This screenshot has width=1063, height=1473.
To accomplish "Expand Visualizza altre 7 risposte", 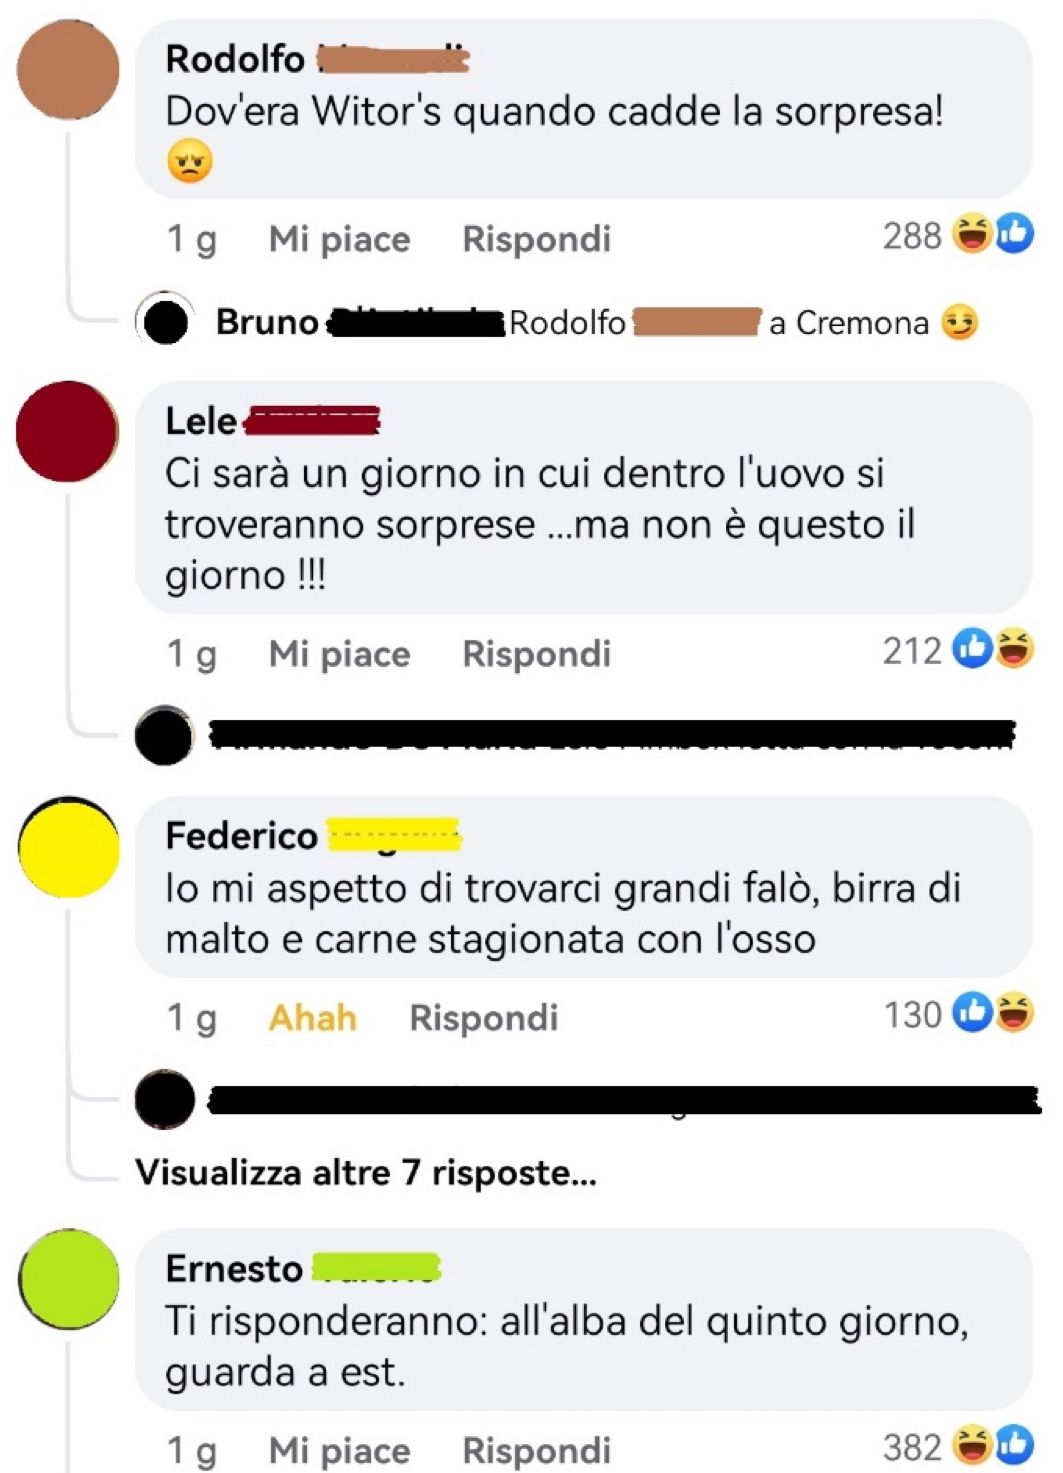I will click(x=366, y=1172).
